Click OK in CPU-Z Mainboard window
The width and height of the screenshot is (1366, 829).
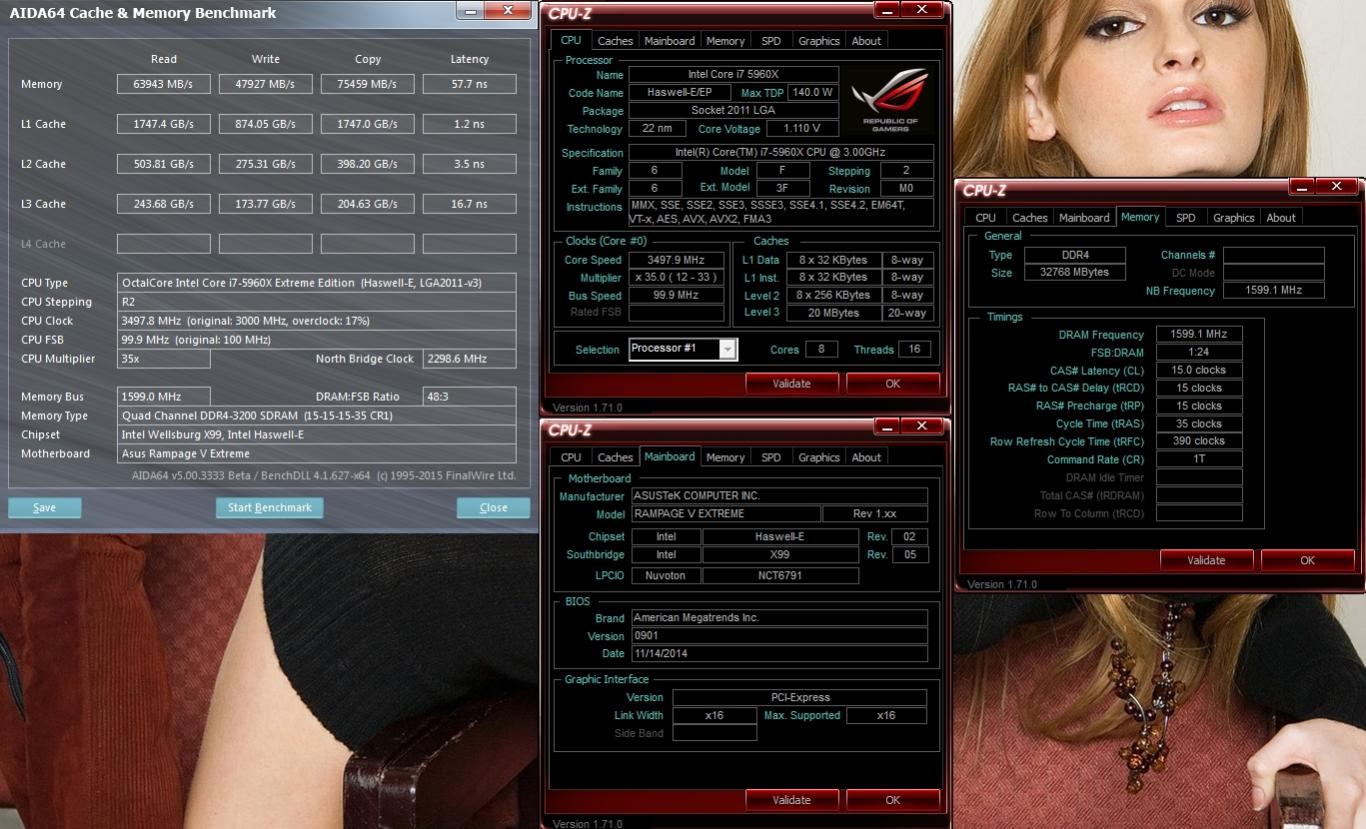tap(892, 799)
